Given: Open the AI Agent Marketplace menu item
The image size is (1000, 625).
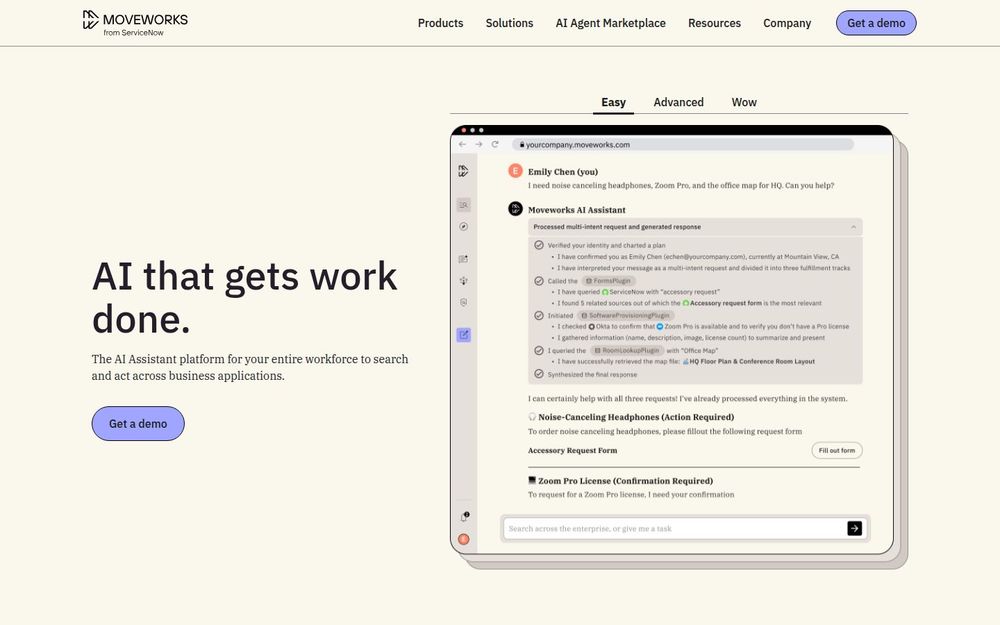Looking at the screenshot, I should [610, 22].
